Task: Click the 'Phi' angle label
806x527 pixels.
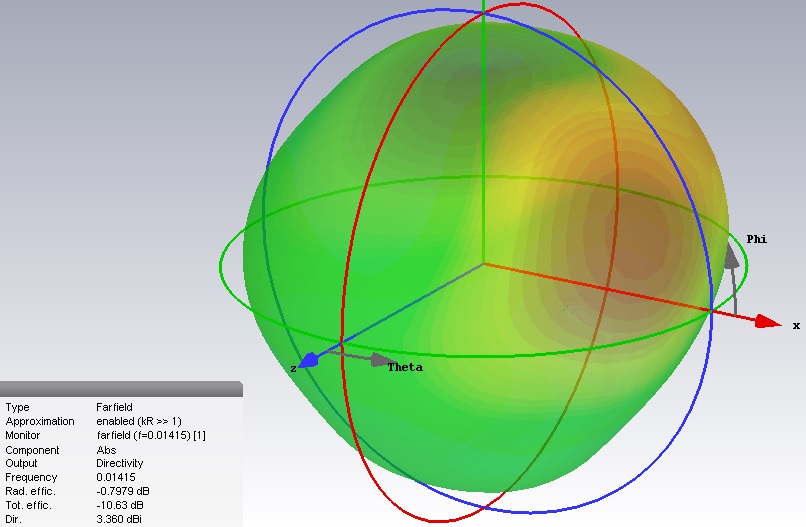Action: pyautogui.click(x=756, y=239)
